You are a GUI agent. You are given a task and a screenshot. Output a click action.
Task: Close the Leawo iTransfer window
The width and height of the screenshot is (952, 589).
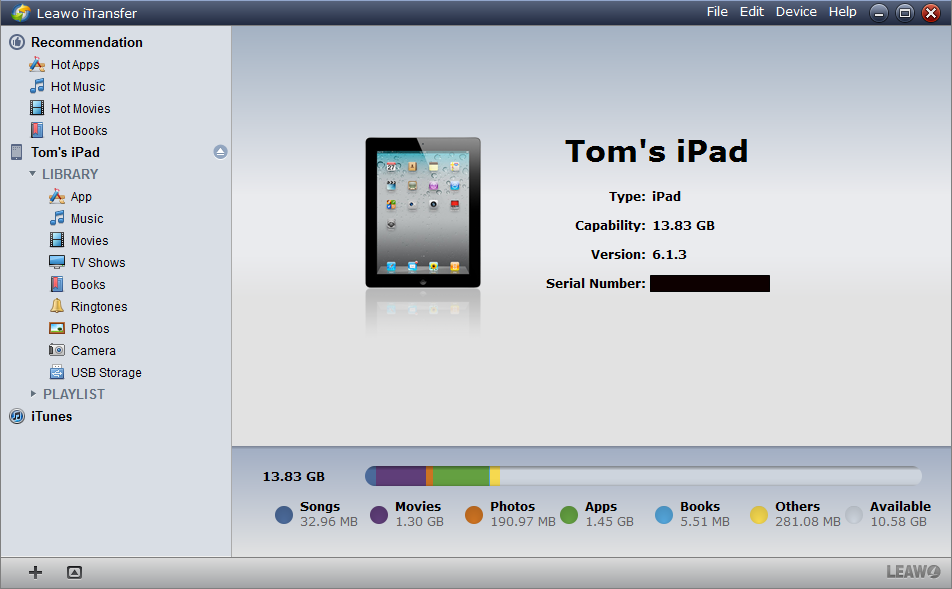931,13
